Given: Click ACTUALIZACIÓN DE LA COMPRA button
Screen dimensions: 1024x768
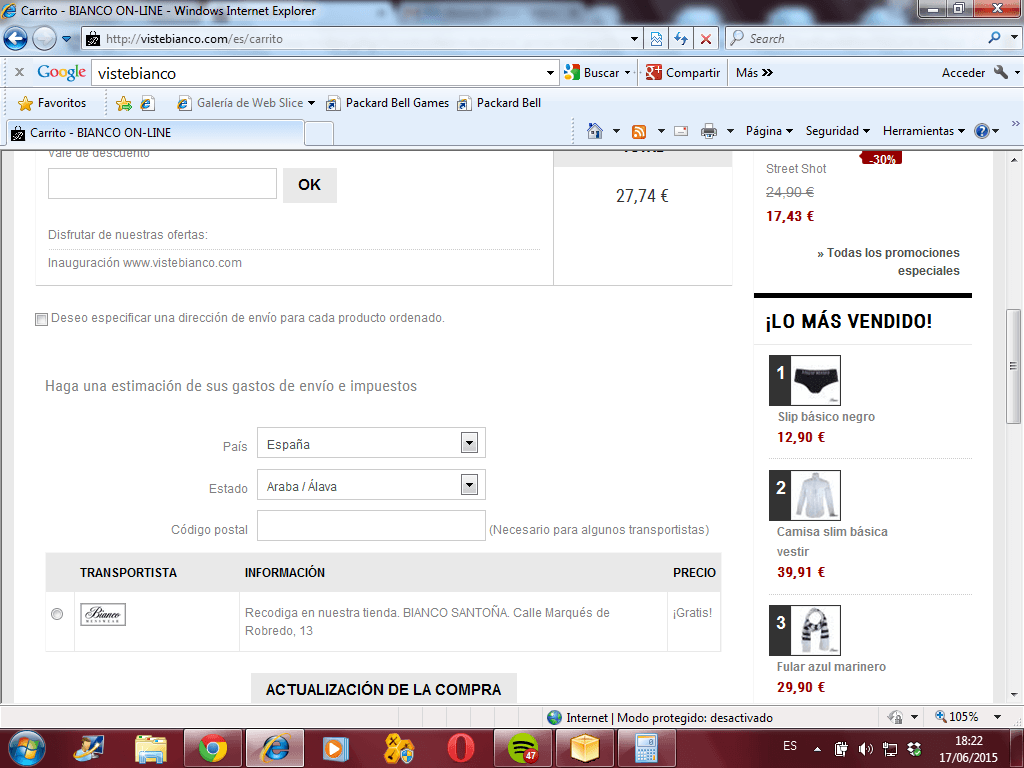Looking at the screenshot, I should pyautogui.click(x=383, y=689).
